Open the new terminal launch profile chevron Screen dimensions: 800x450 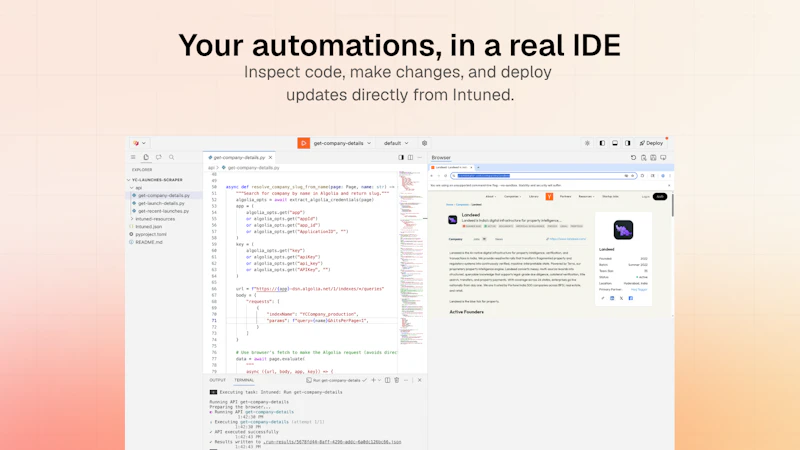click(379, 380)
